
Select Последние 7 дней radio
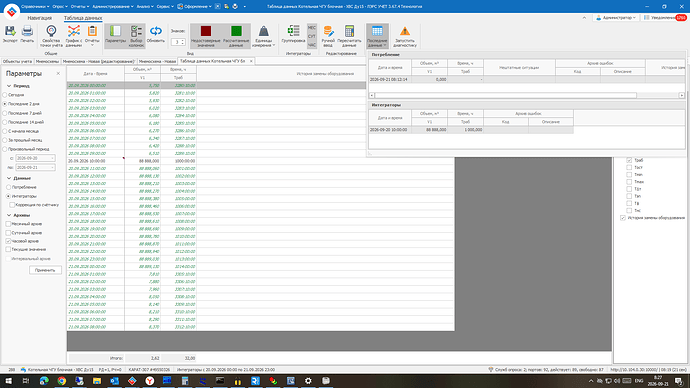(5, 113)
